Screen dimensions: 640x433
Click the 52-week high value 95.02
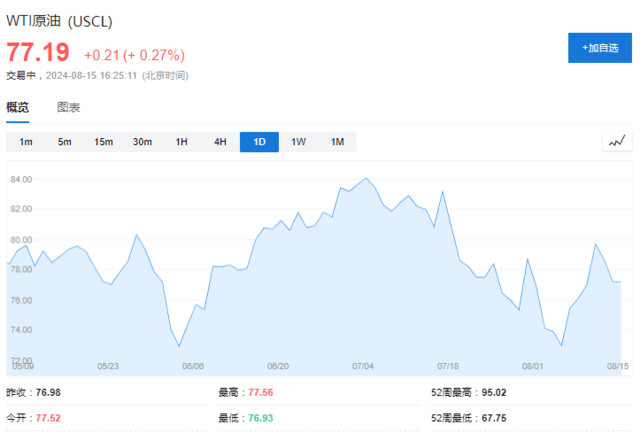tap(494, 393)
